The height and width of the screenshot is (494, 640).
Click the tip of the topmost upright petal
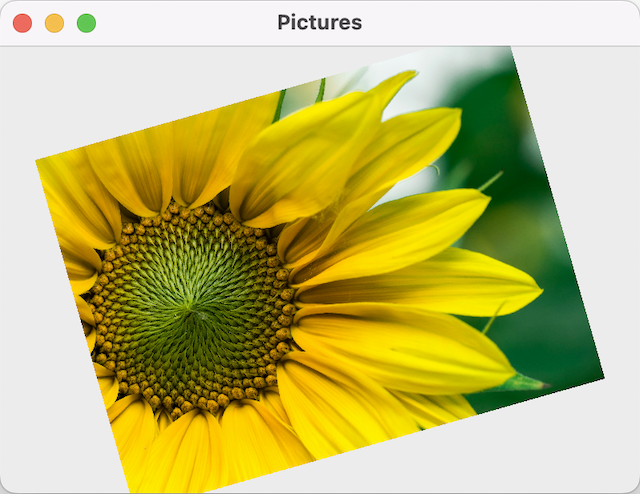click(408, 75)
